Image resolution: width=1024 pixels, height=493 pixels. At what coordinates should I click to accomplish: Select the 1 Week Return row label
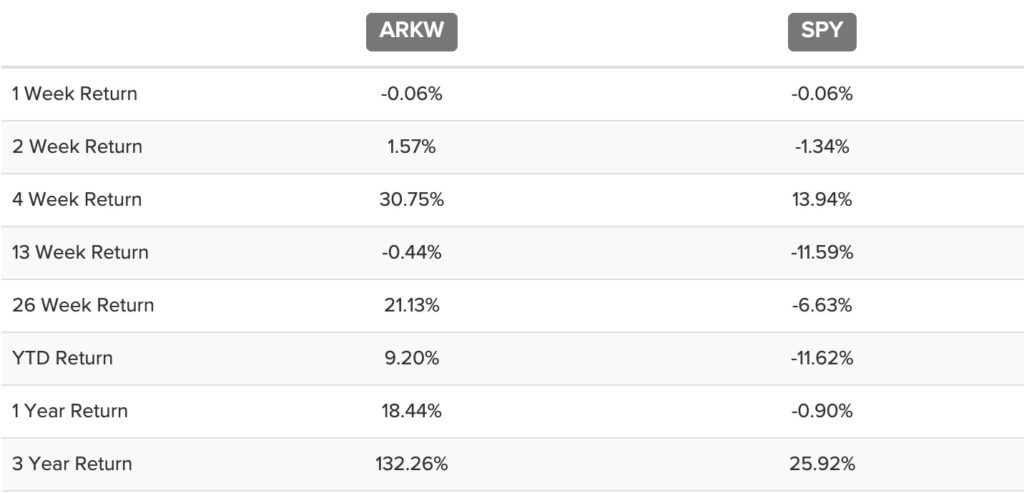pyautogui.click(x=75, y=94)
